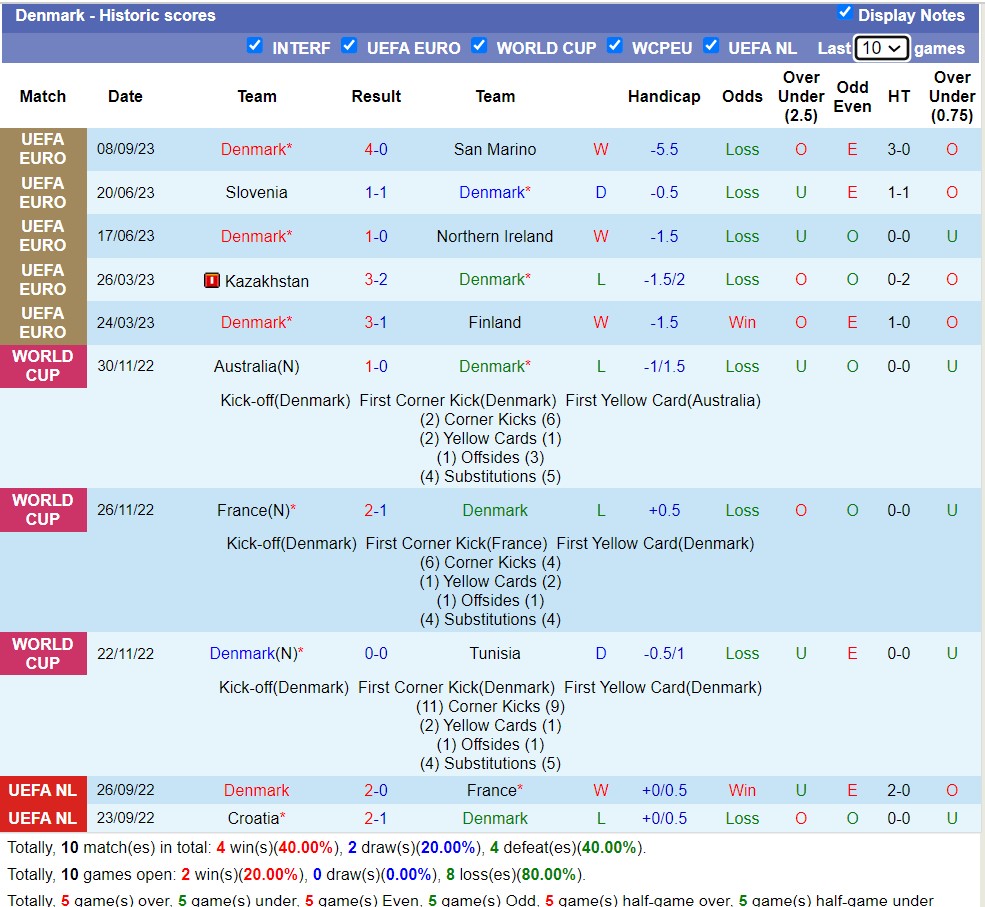Click the 4-0 result against San Marino
This screenshot has width=985, height=907.
click(376, 150)
